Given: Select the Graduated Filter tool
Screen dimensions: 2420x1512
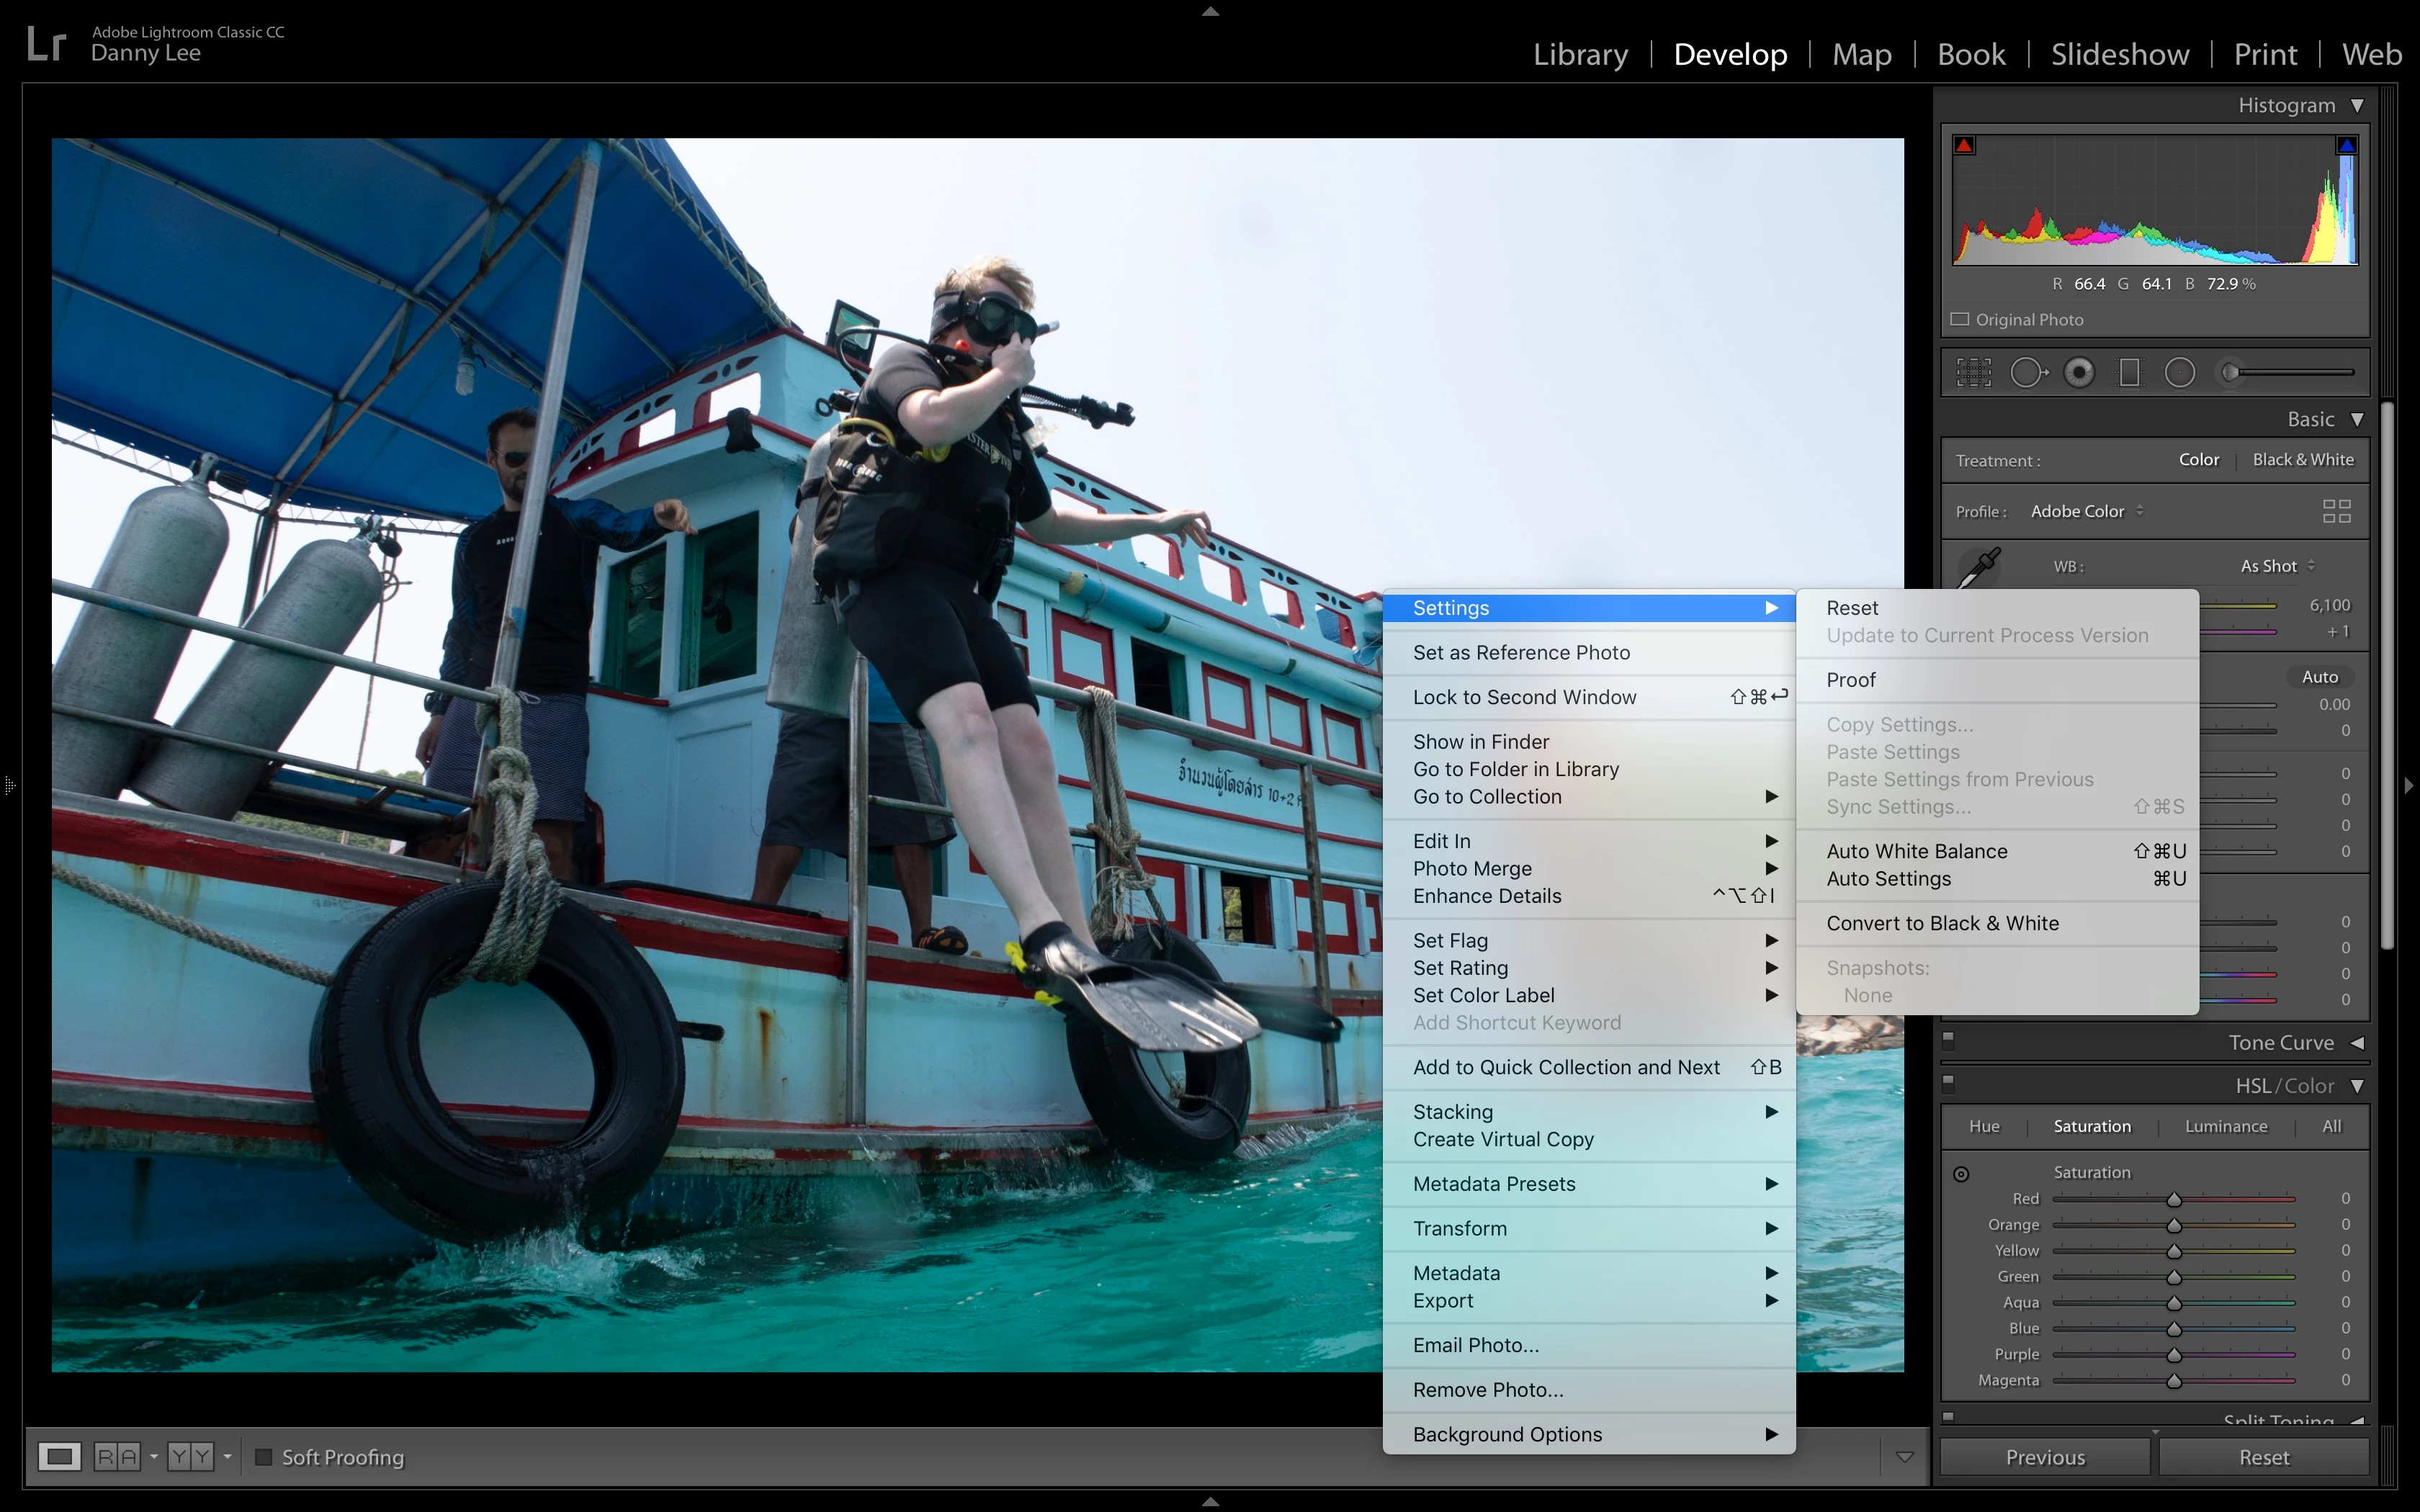Looking at the screenshot, I should [x=2129, y=373].
